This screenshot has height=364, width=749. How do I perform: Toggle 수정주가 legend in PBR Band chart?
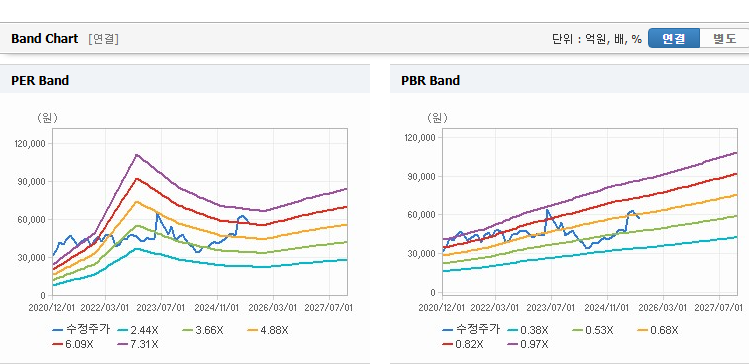coord(471,330)
